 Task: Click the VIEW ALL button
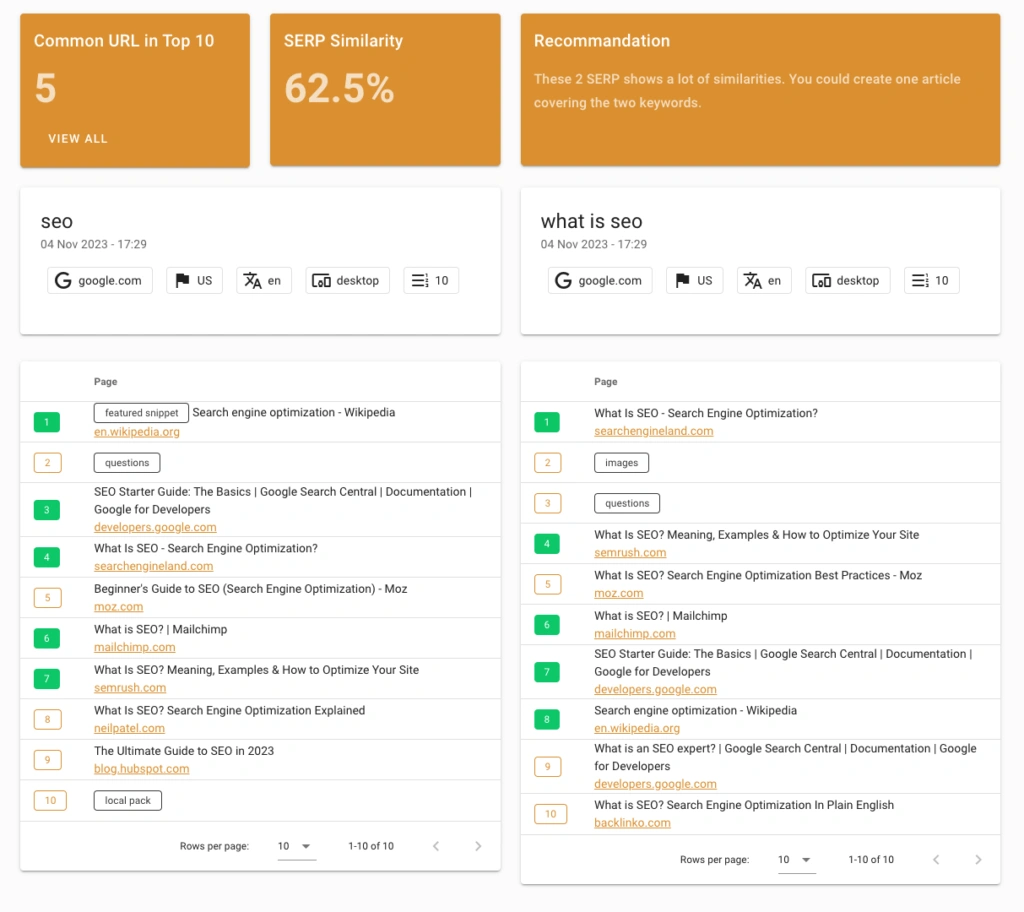coord(78,138)
